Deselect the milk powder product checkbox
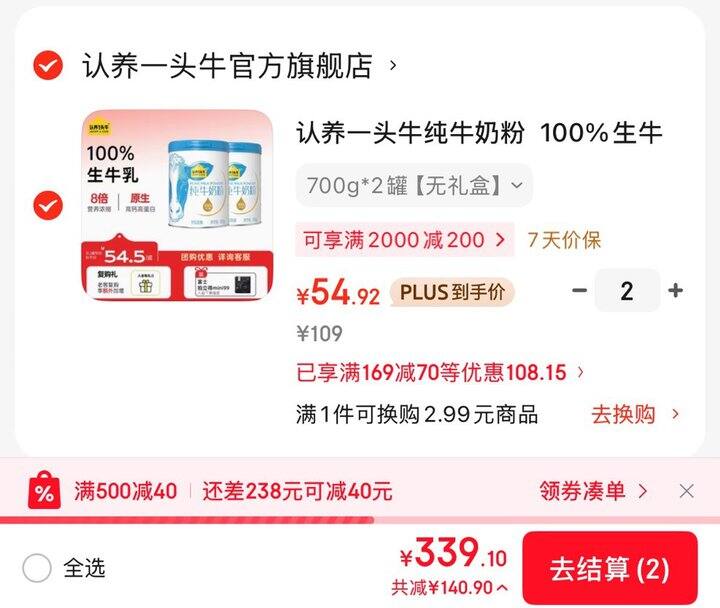This screenshot has width=720, height=608. coord(48,205)
